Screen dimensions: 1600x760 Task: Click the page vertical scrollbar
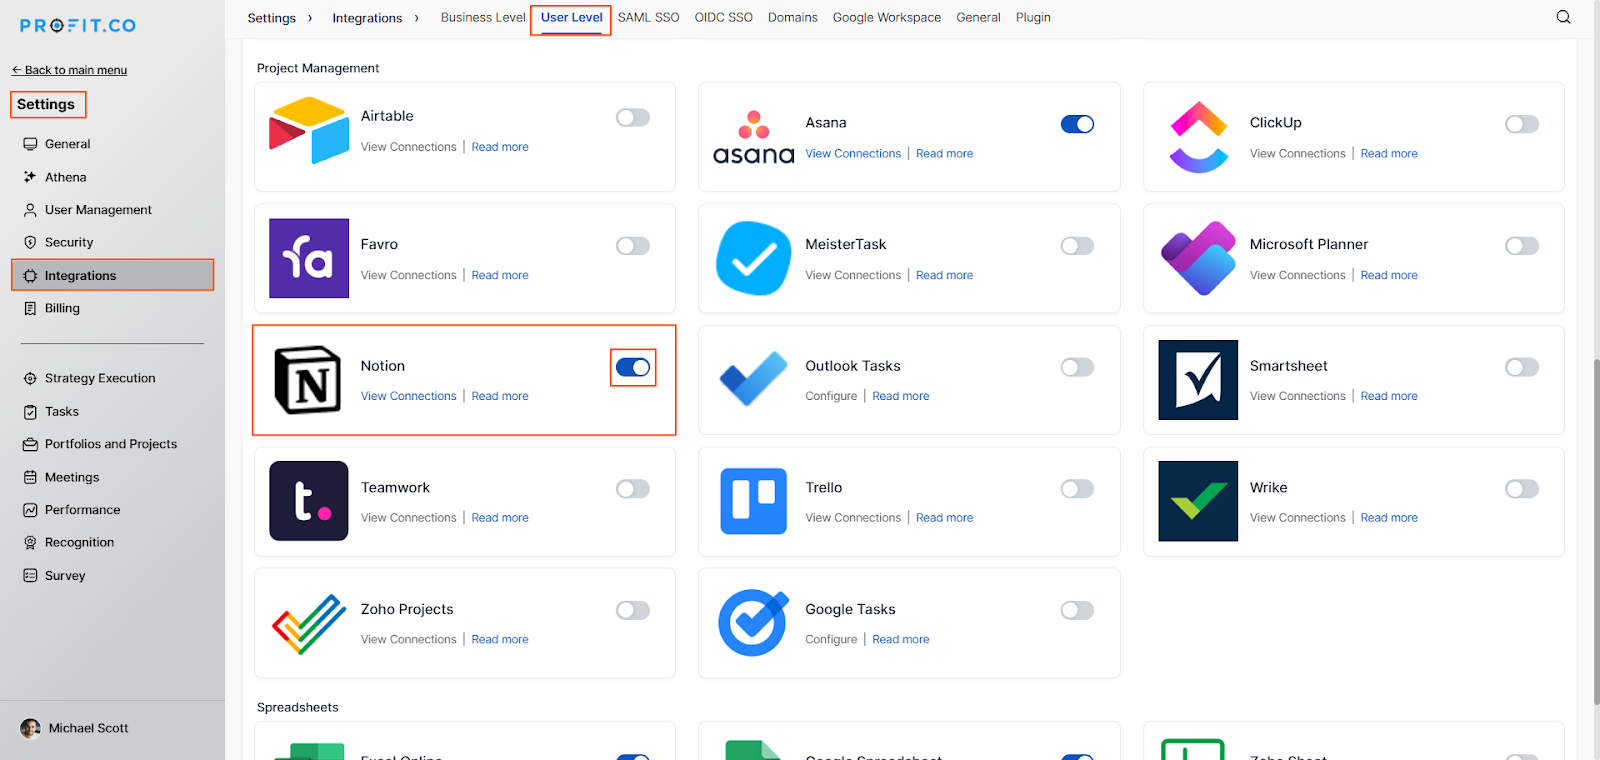pyautogui.click(x=1596, y=530)
